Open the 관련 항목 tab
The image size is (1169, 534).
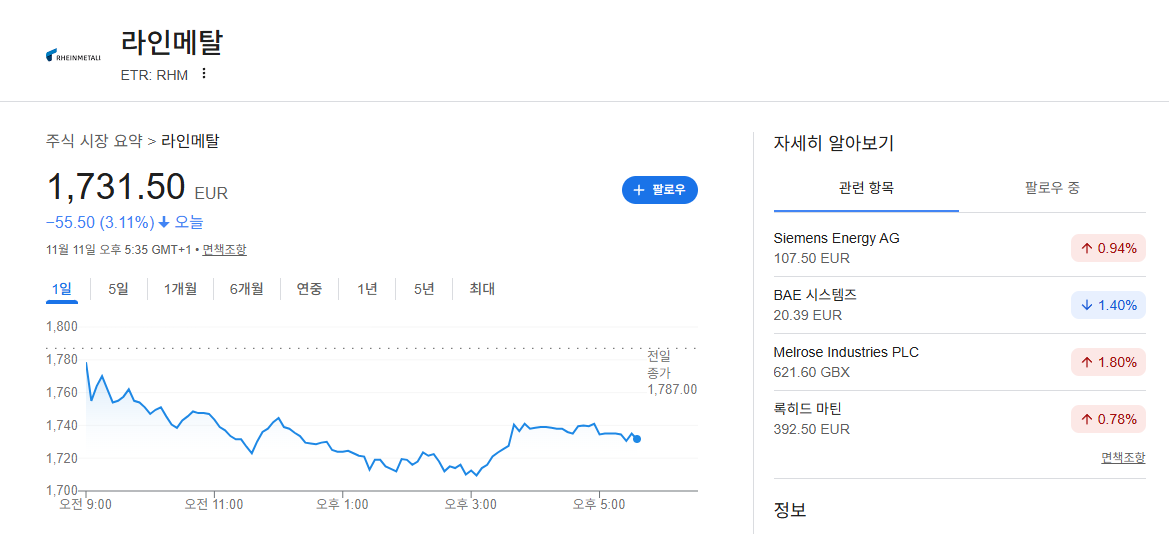click(x=866, y=188)
